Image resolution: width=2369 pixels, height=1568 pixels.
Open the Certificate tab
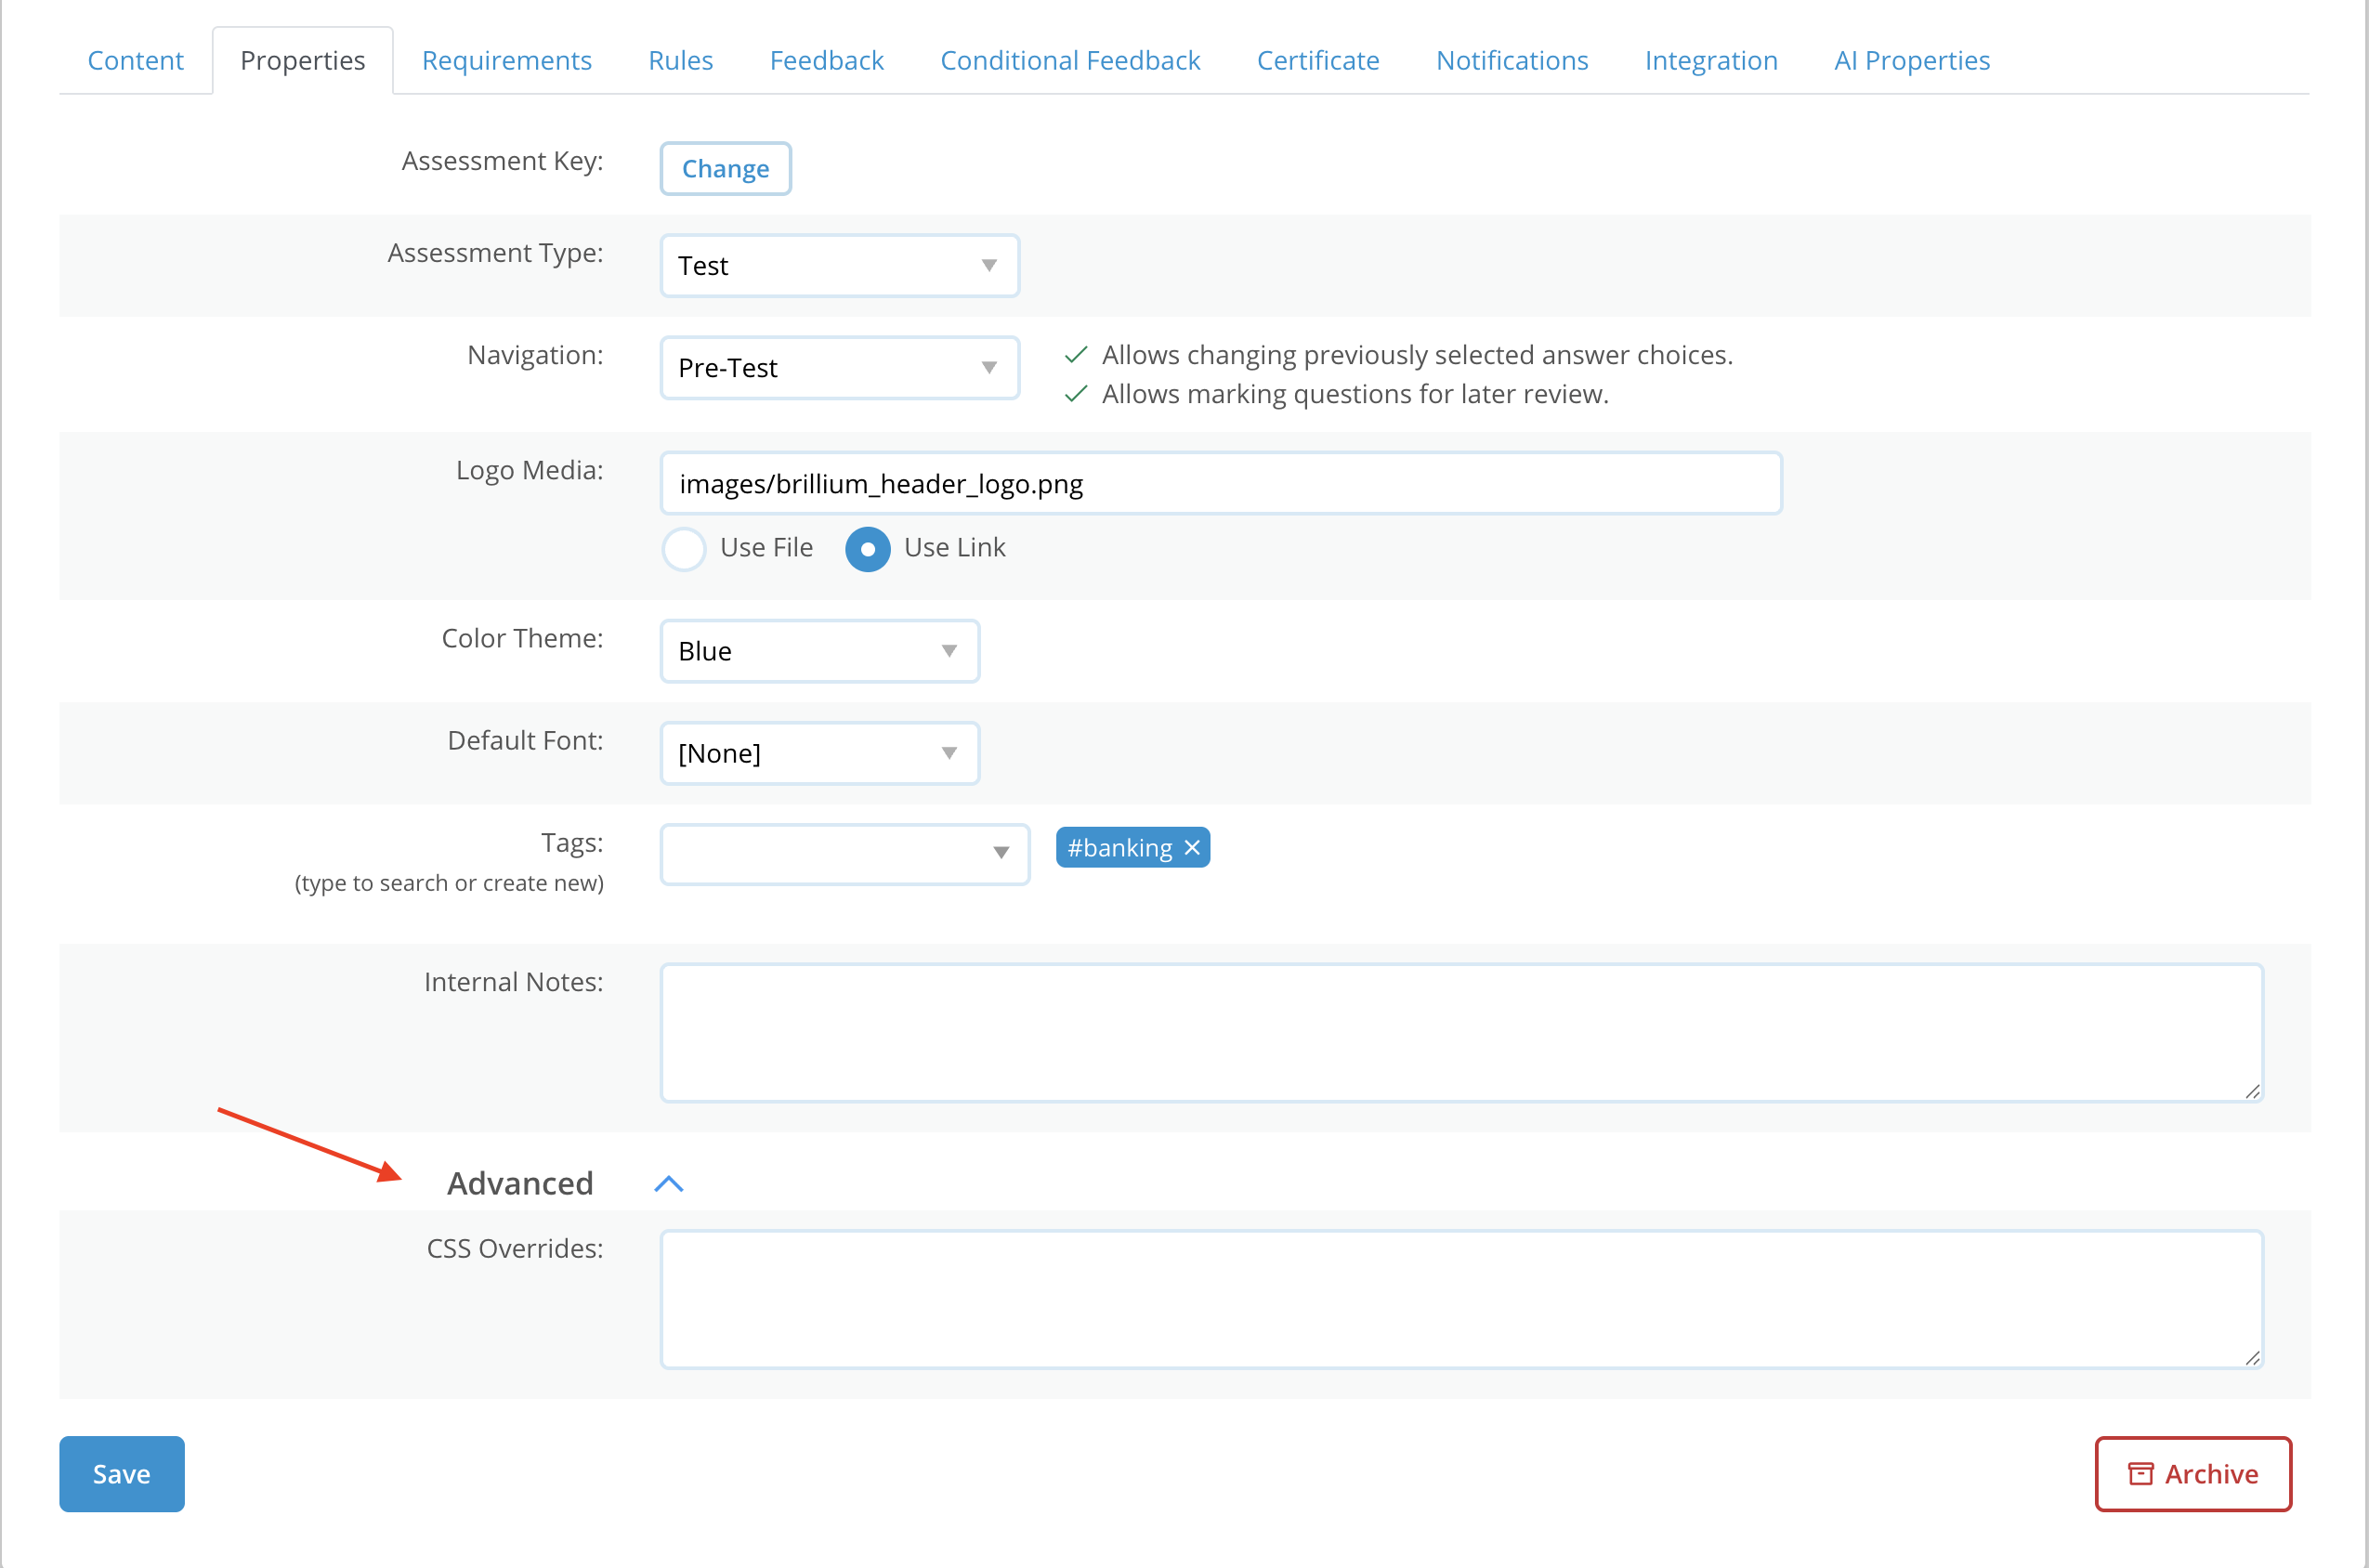coord(1318,61)
